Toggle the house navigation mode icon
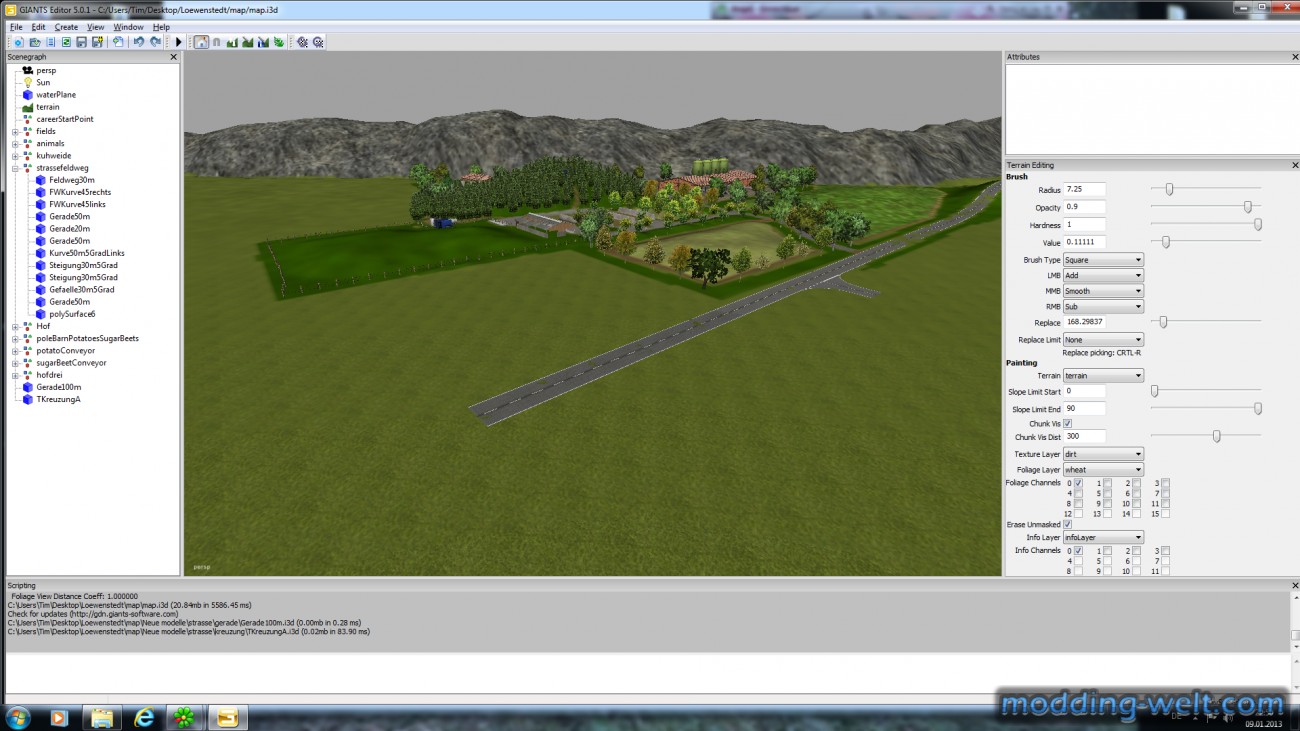Image resolution: width=1300 pixels, height=731 pixels. tap(201, 42)
